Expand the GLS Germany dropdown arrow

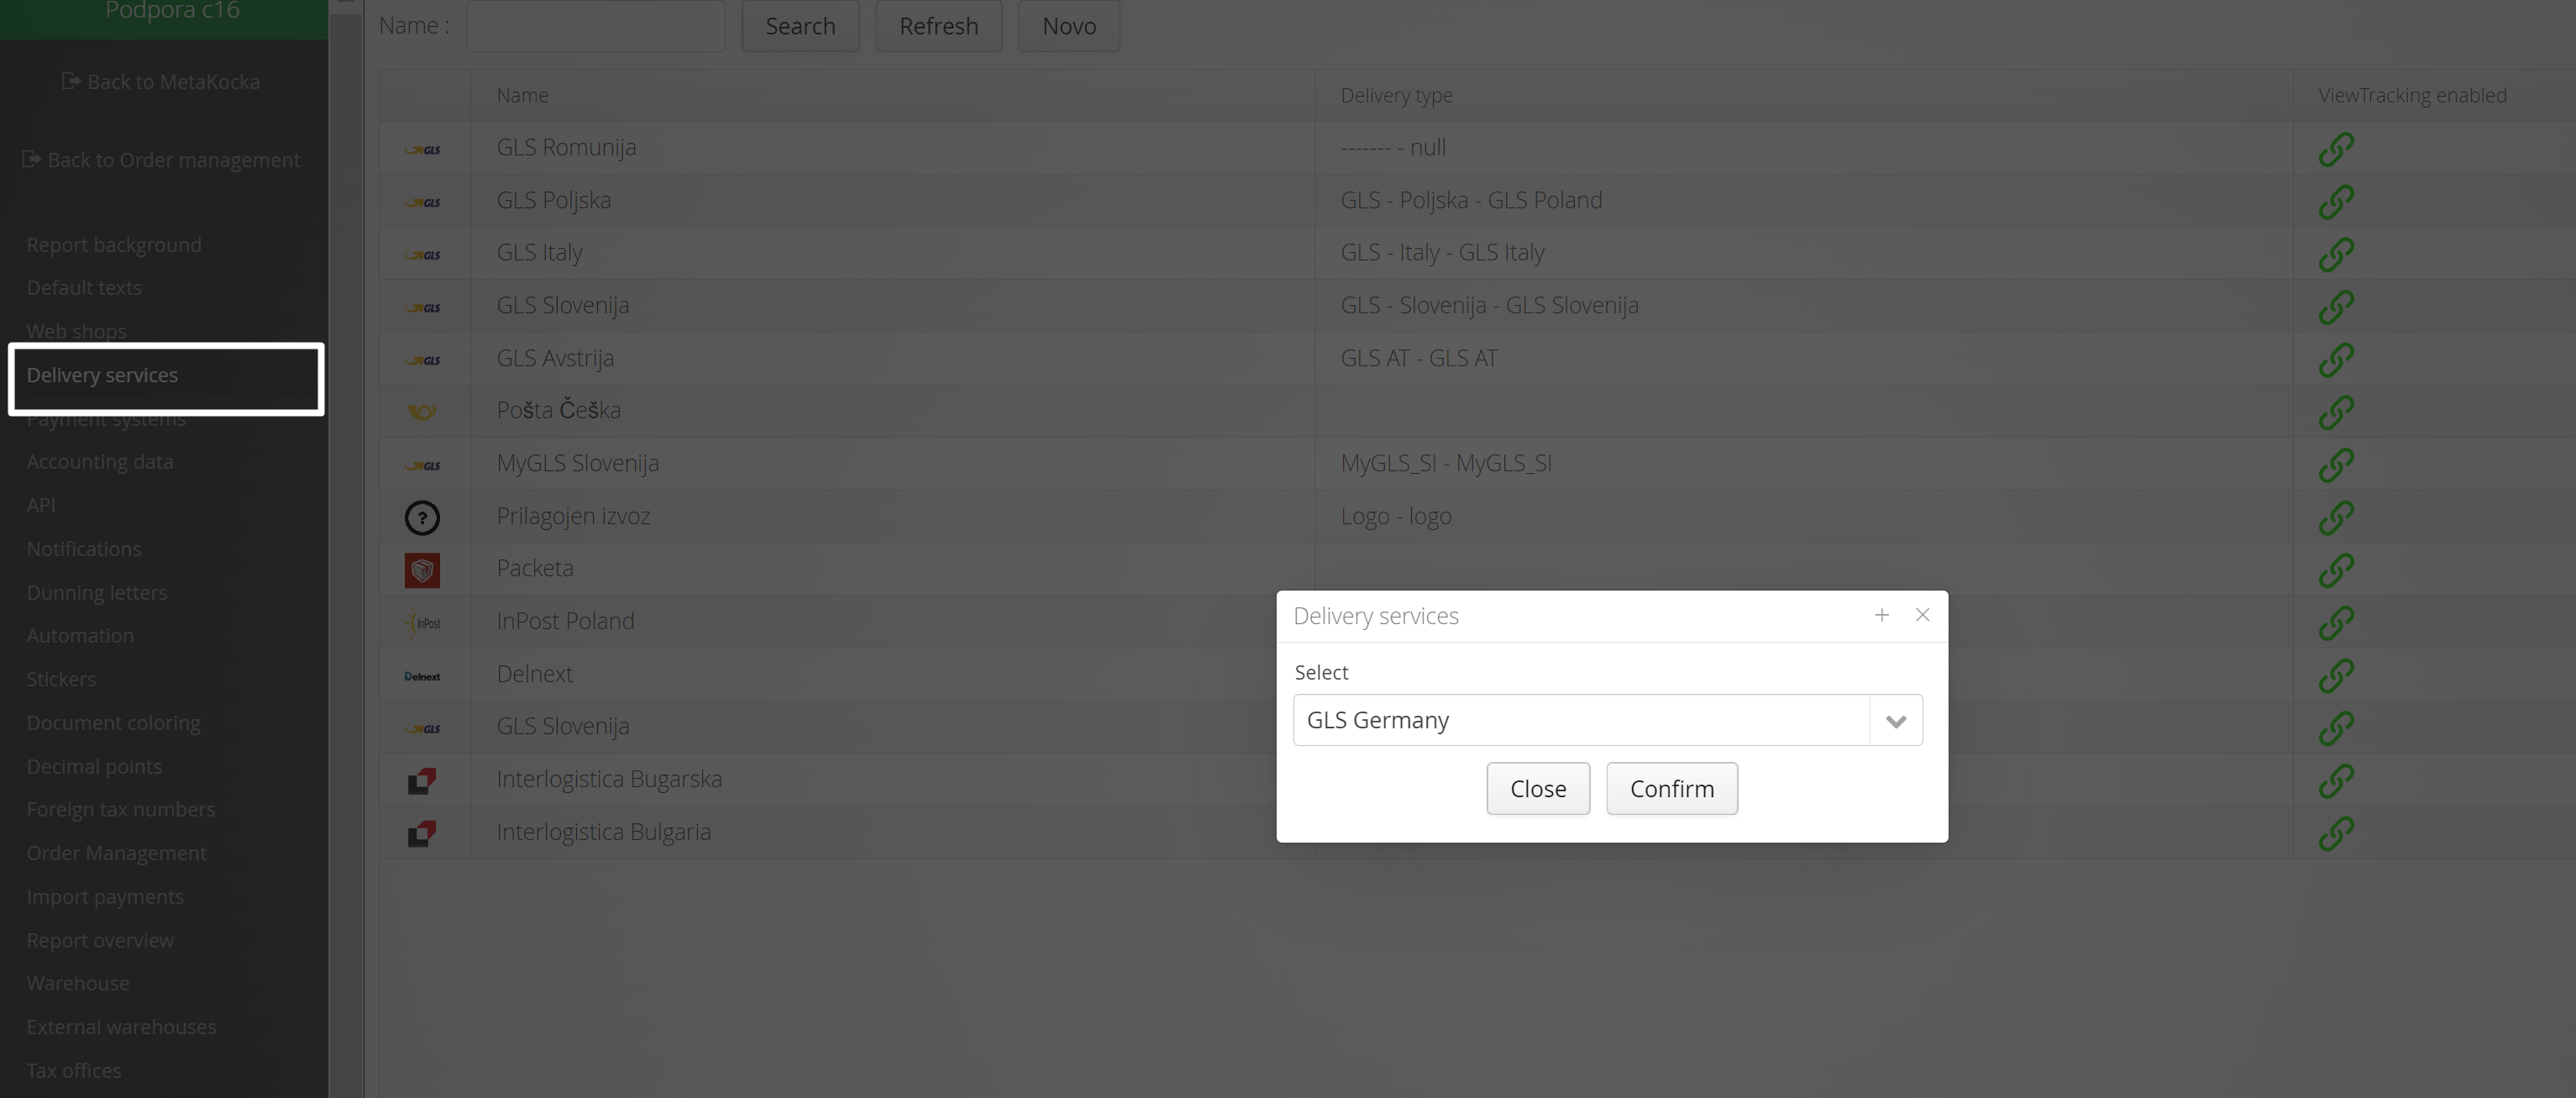tap(1895, 721)
